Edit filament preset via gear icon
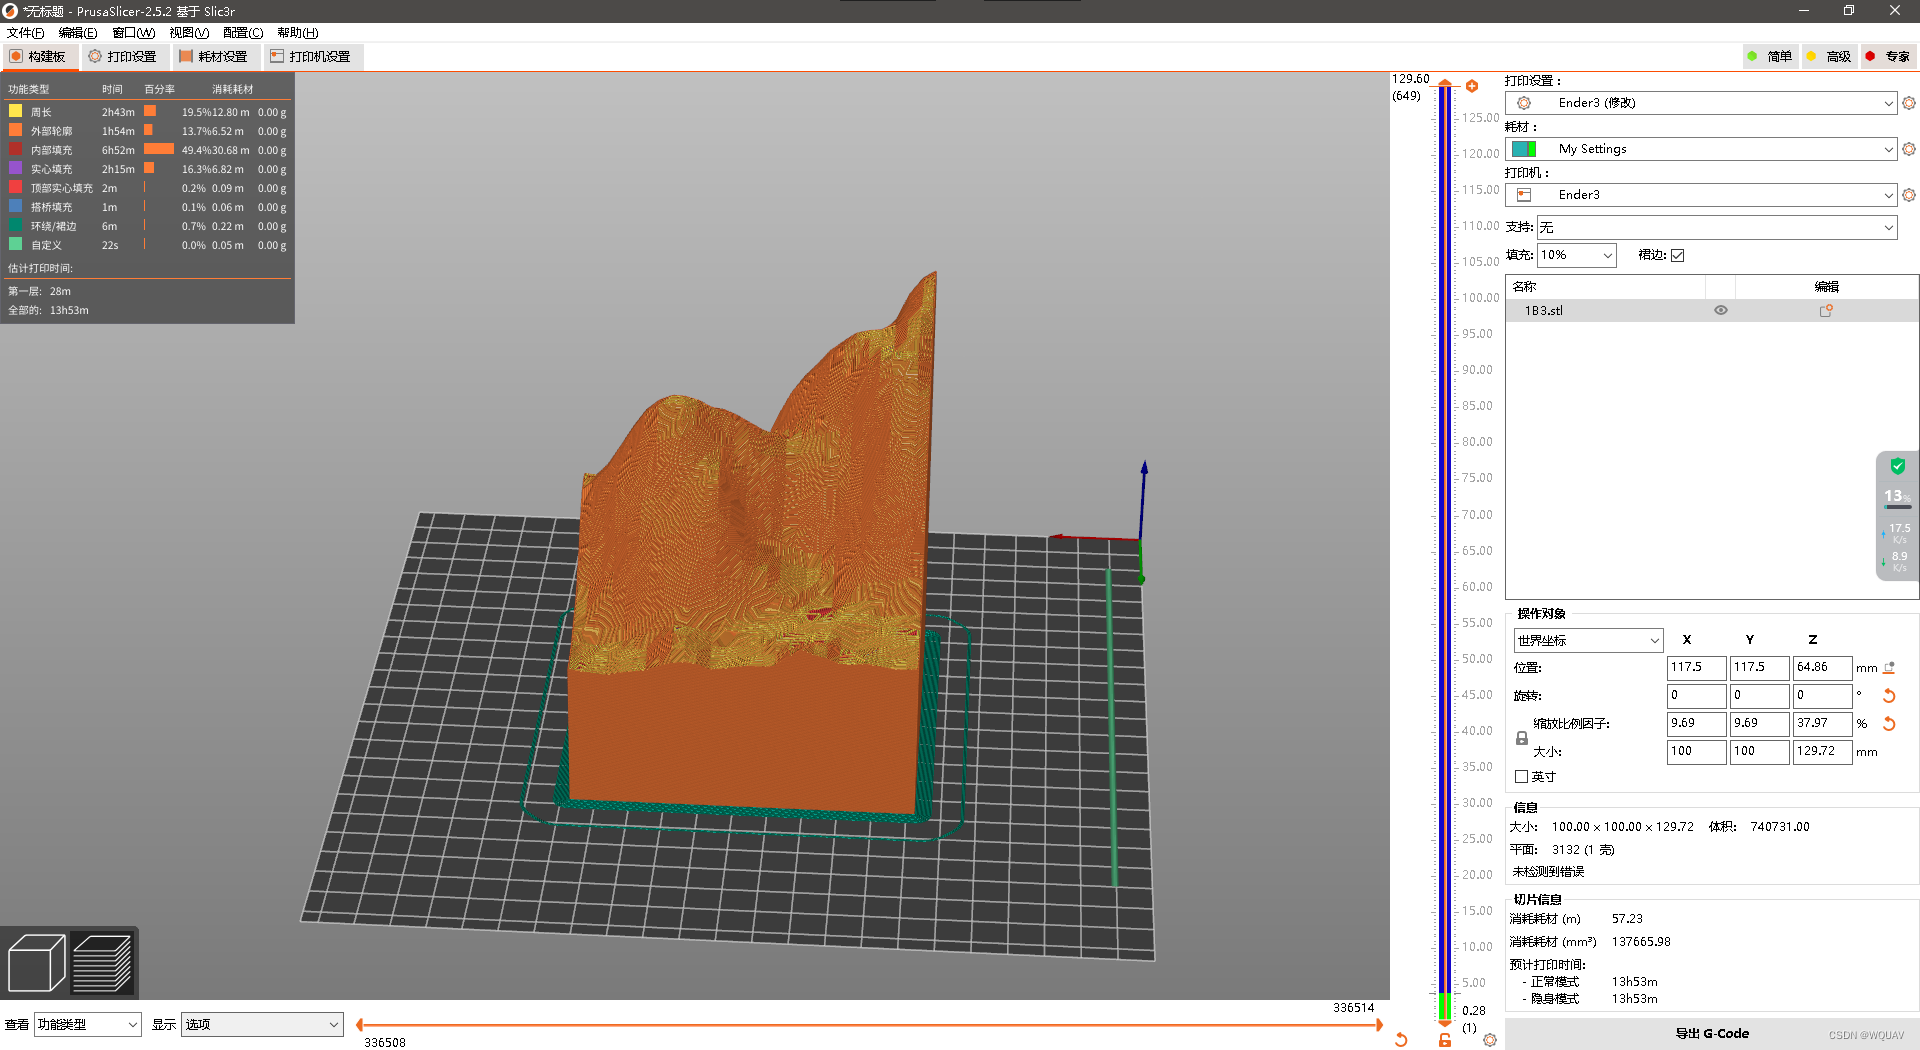This screenshot has height=1050, width=1920. coord(1909,149)
